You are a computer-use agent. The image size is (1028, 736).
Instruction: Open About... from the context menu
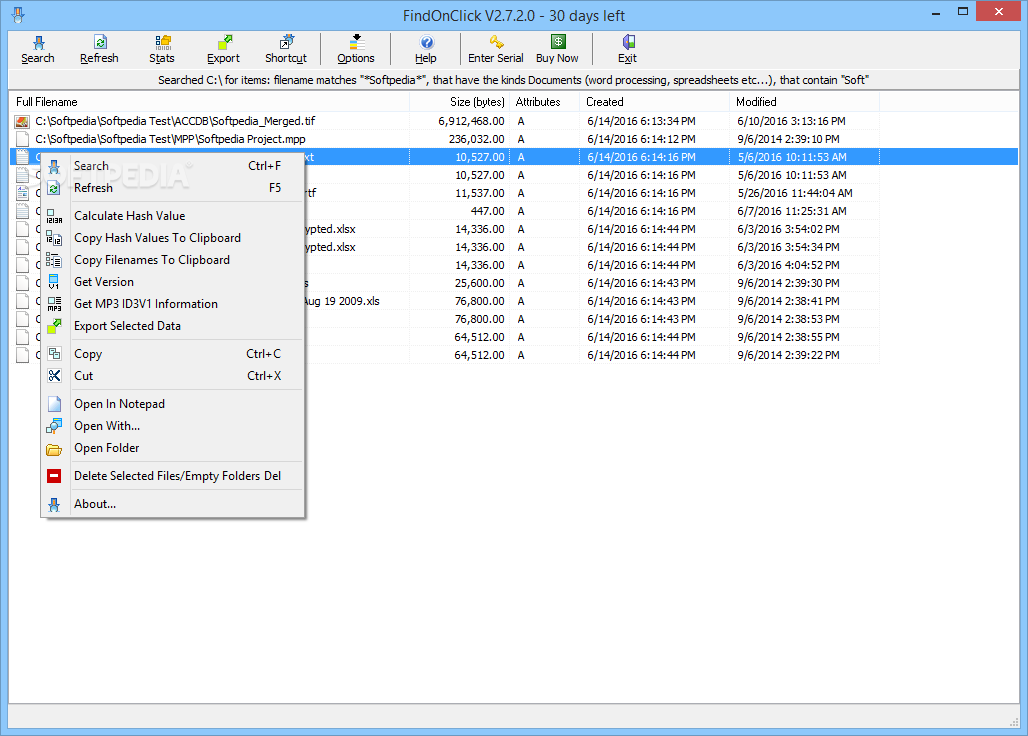point(173,504)
